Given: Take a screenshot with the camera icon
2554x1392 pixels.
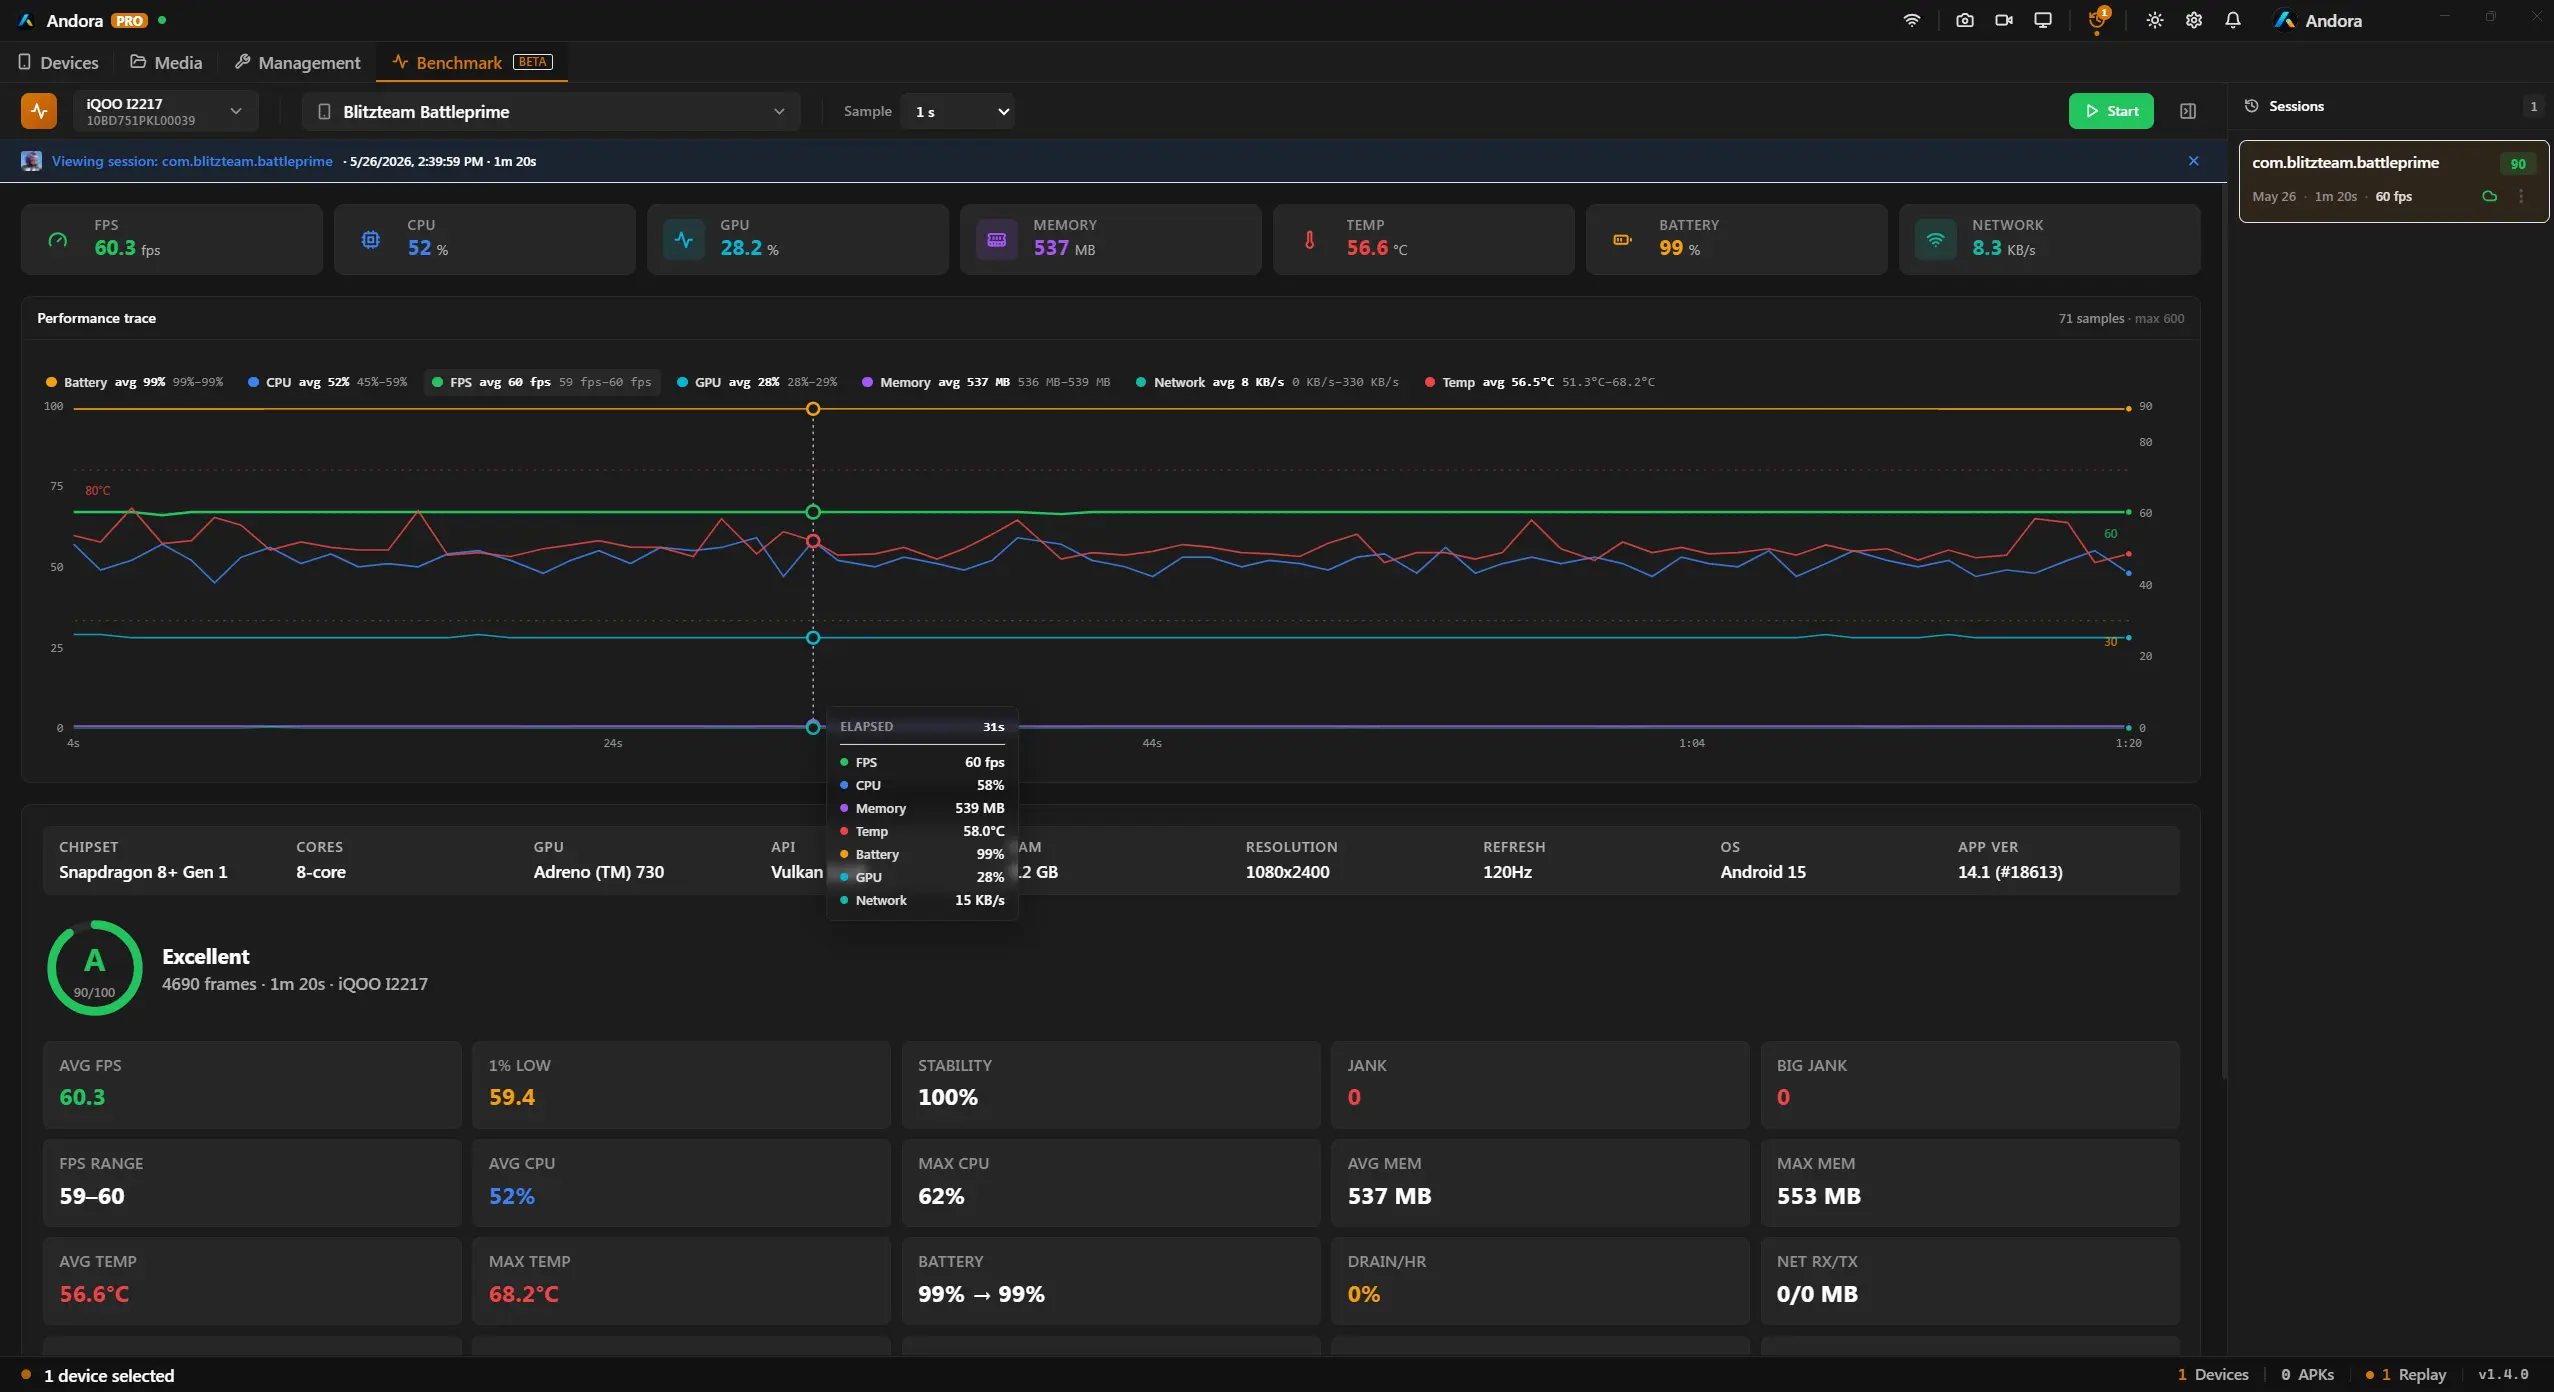Looking at the screenshot, I should (1965, 20).
